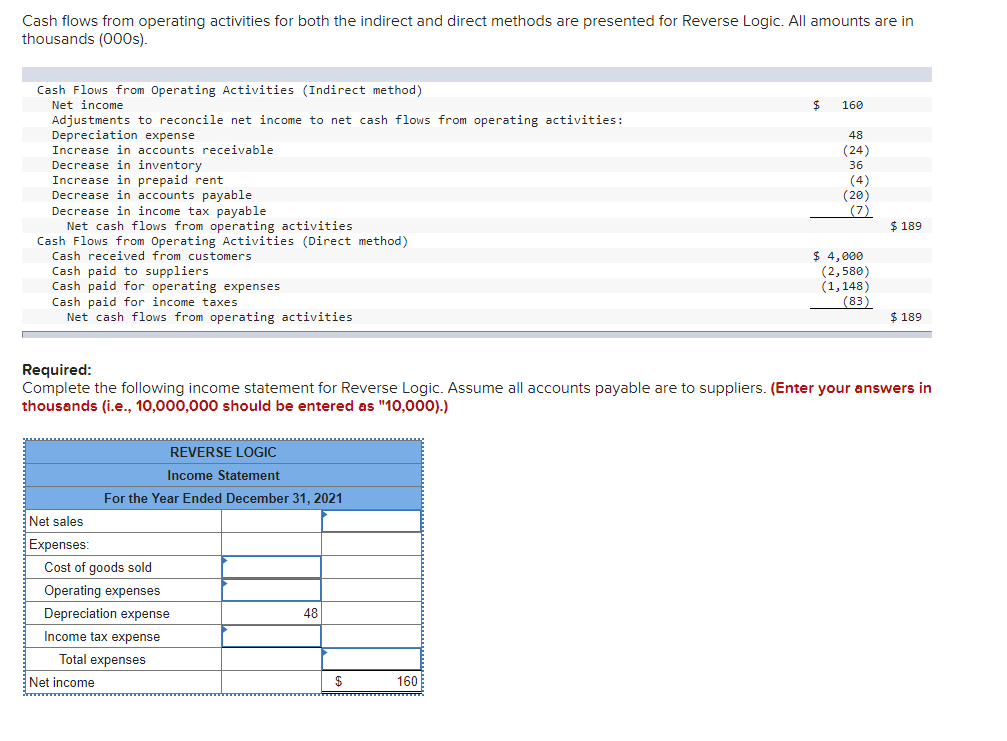The height and width of the screenshot is (741, 1007).
Task: Select the Income Statement header row
Action: [222, 475]
